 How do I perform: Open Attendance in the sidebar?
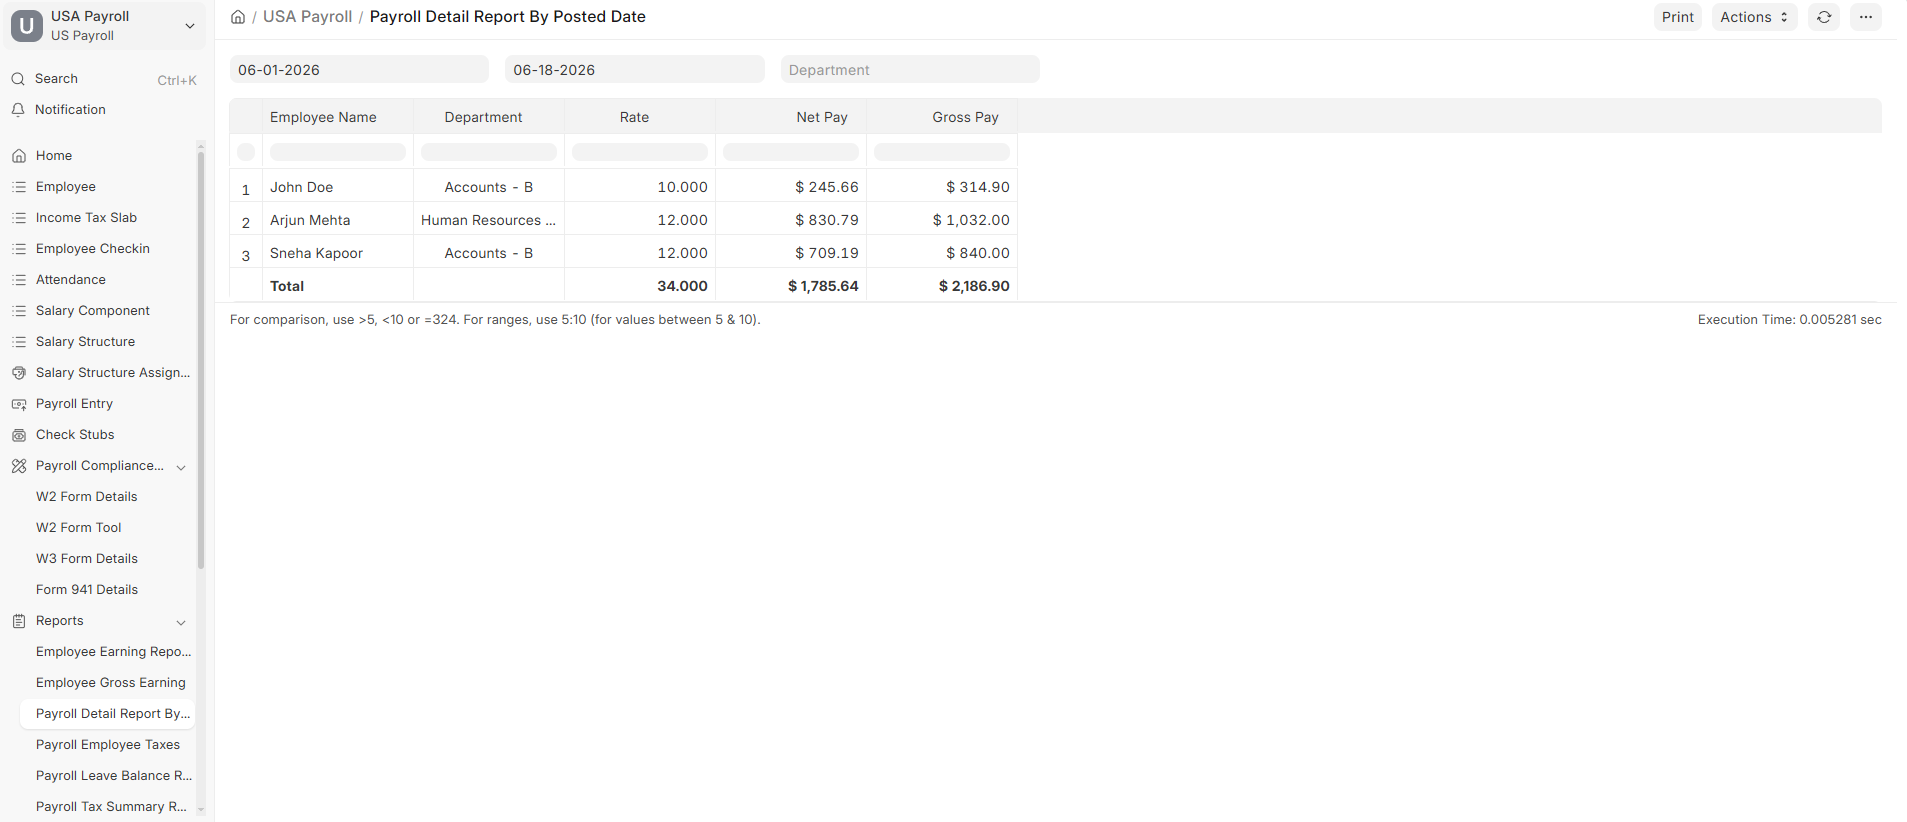71,280
